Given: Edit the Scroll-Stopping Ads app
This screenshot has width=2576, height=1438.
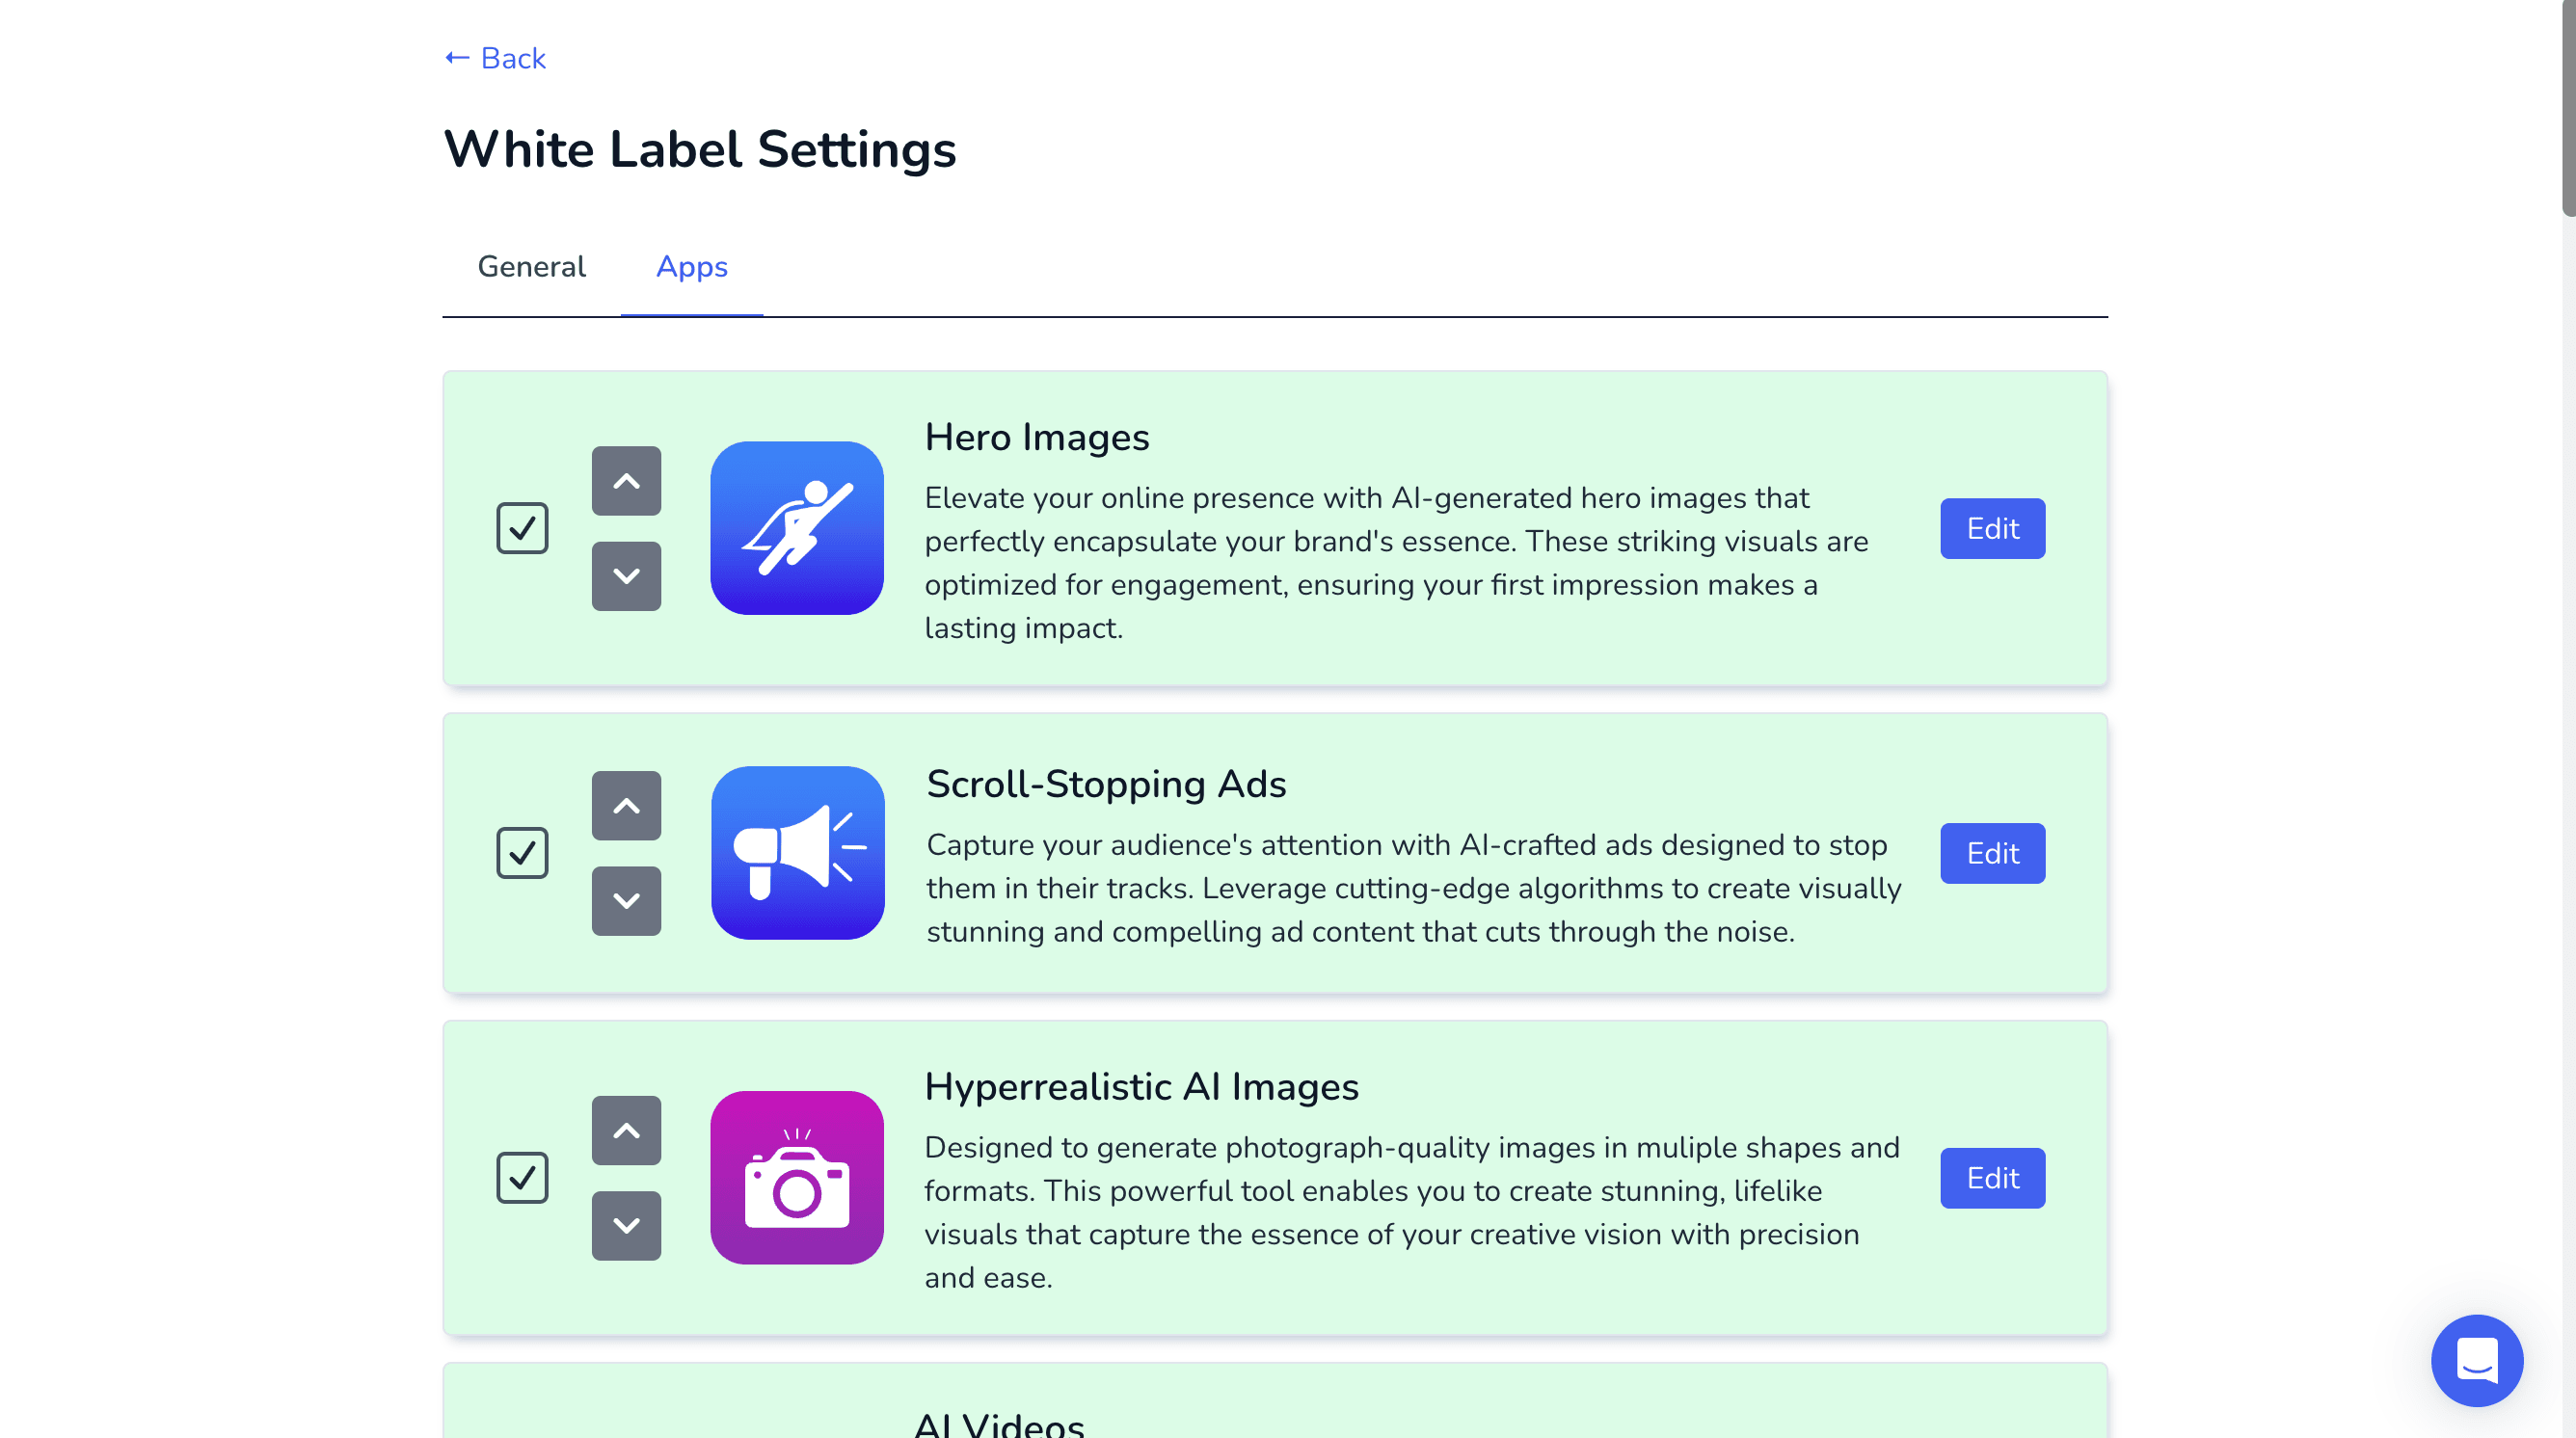Looking at the screenshot, I should 1992,853.
